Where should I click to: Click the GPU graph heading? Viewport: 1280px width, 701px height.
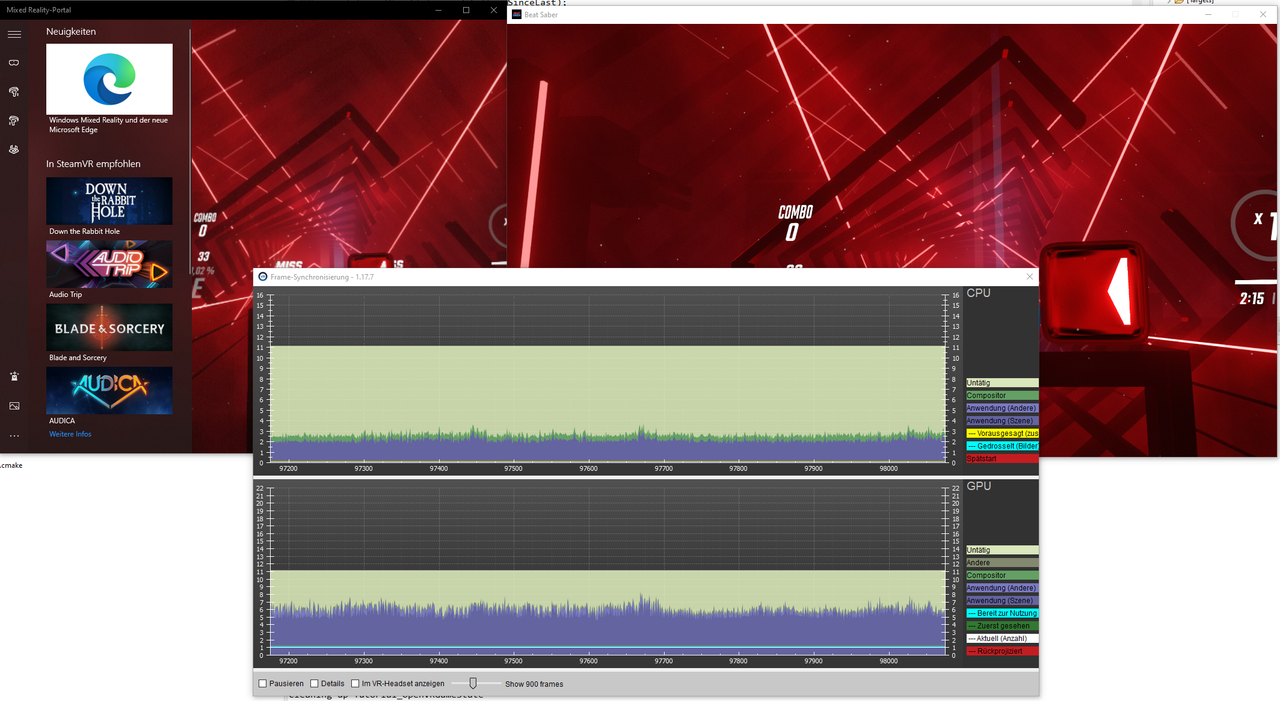[x=979, y=486]
